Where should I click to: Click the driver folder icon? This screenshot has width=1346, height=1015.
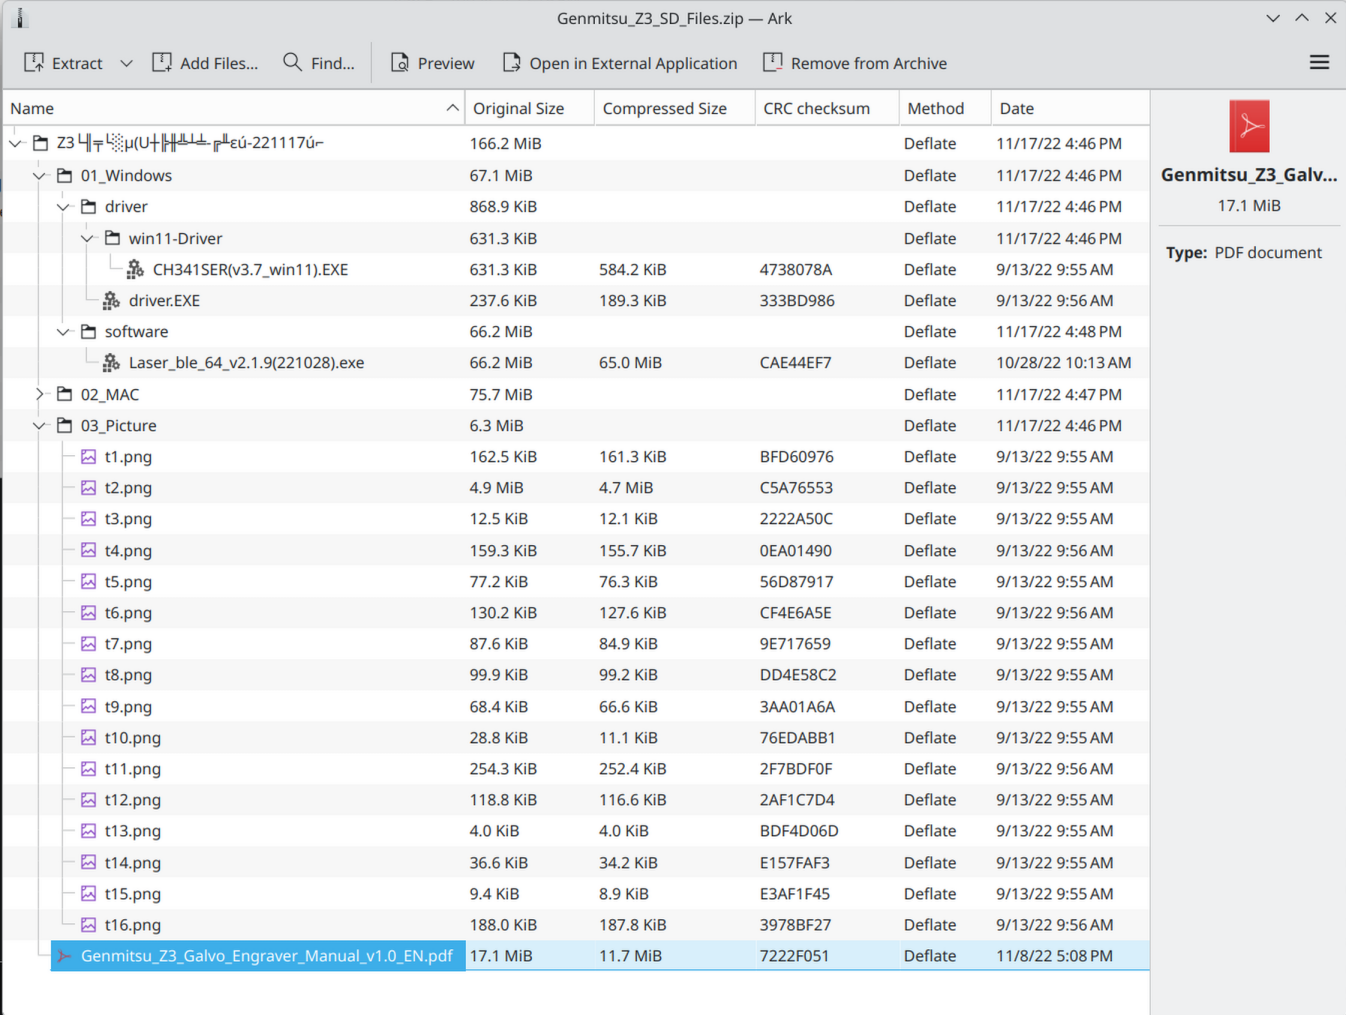coord(88,207)
